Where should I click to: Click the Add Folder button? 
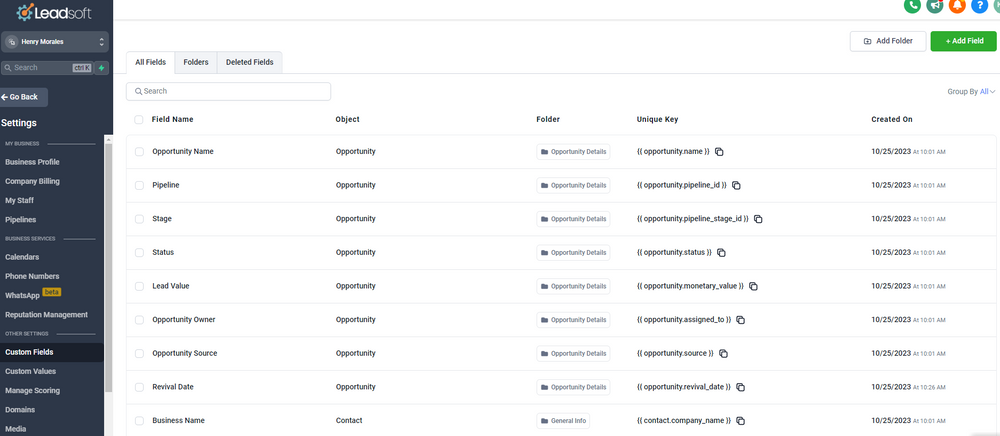888,41
